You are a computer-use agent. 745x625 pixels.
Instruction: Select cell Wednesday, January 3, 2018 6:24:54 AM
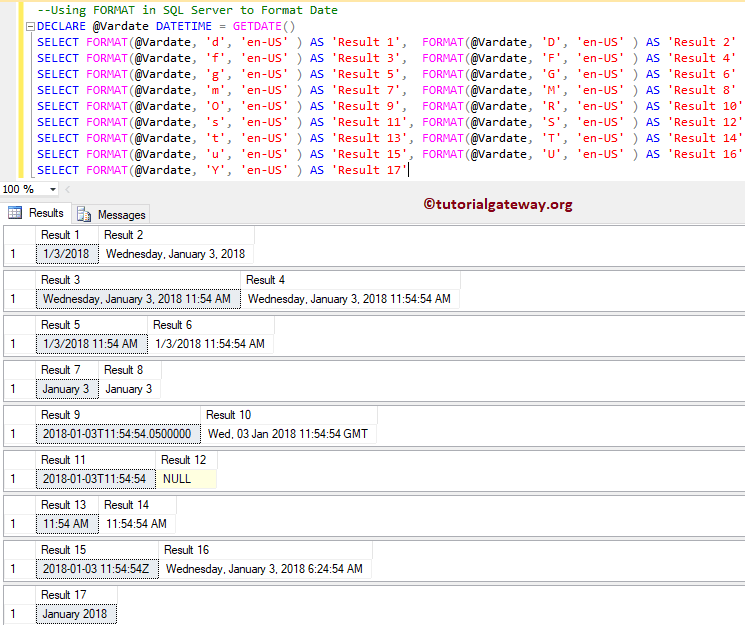265,569
